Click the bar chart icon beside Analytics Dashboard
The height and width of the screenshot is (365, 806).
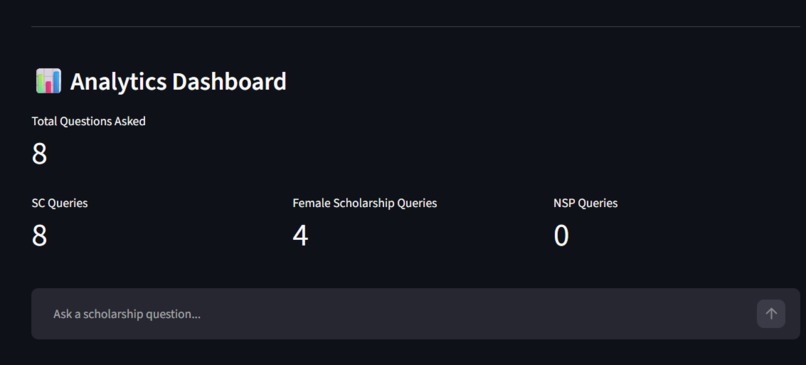pos(49,81)
